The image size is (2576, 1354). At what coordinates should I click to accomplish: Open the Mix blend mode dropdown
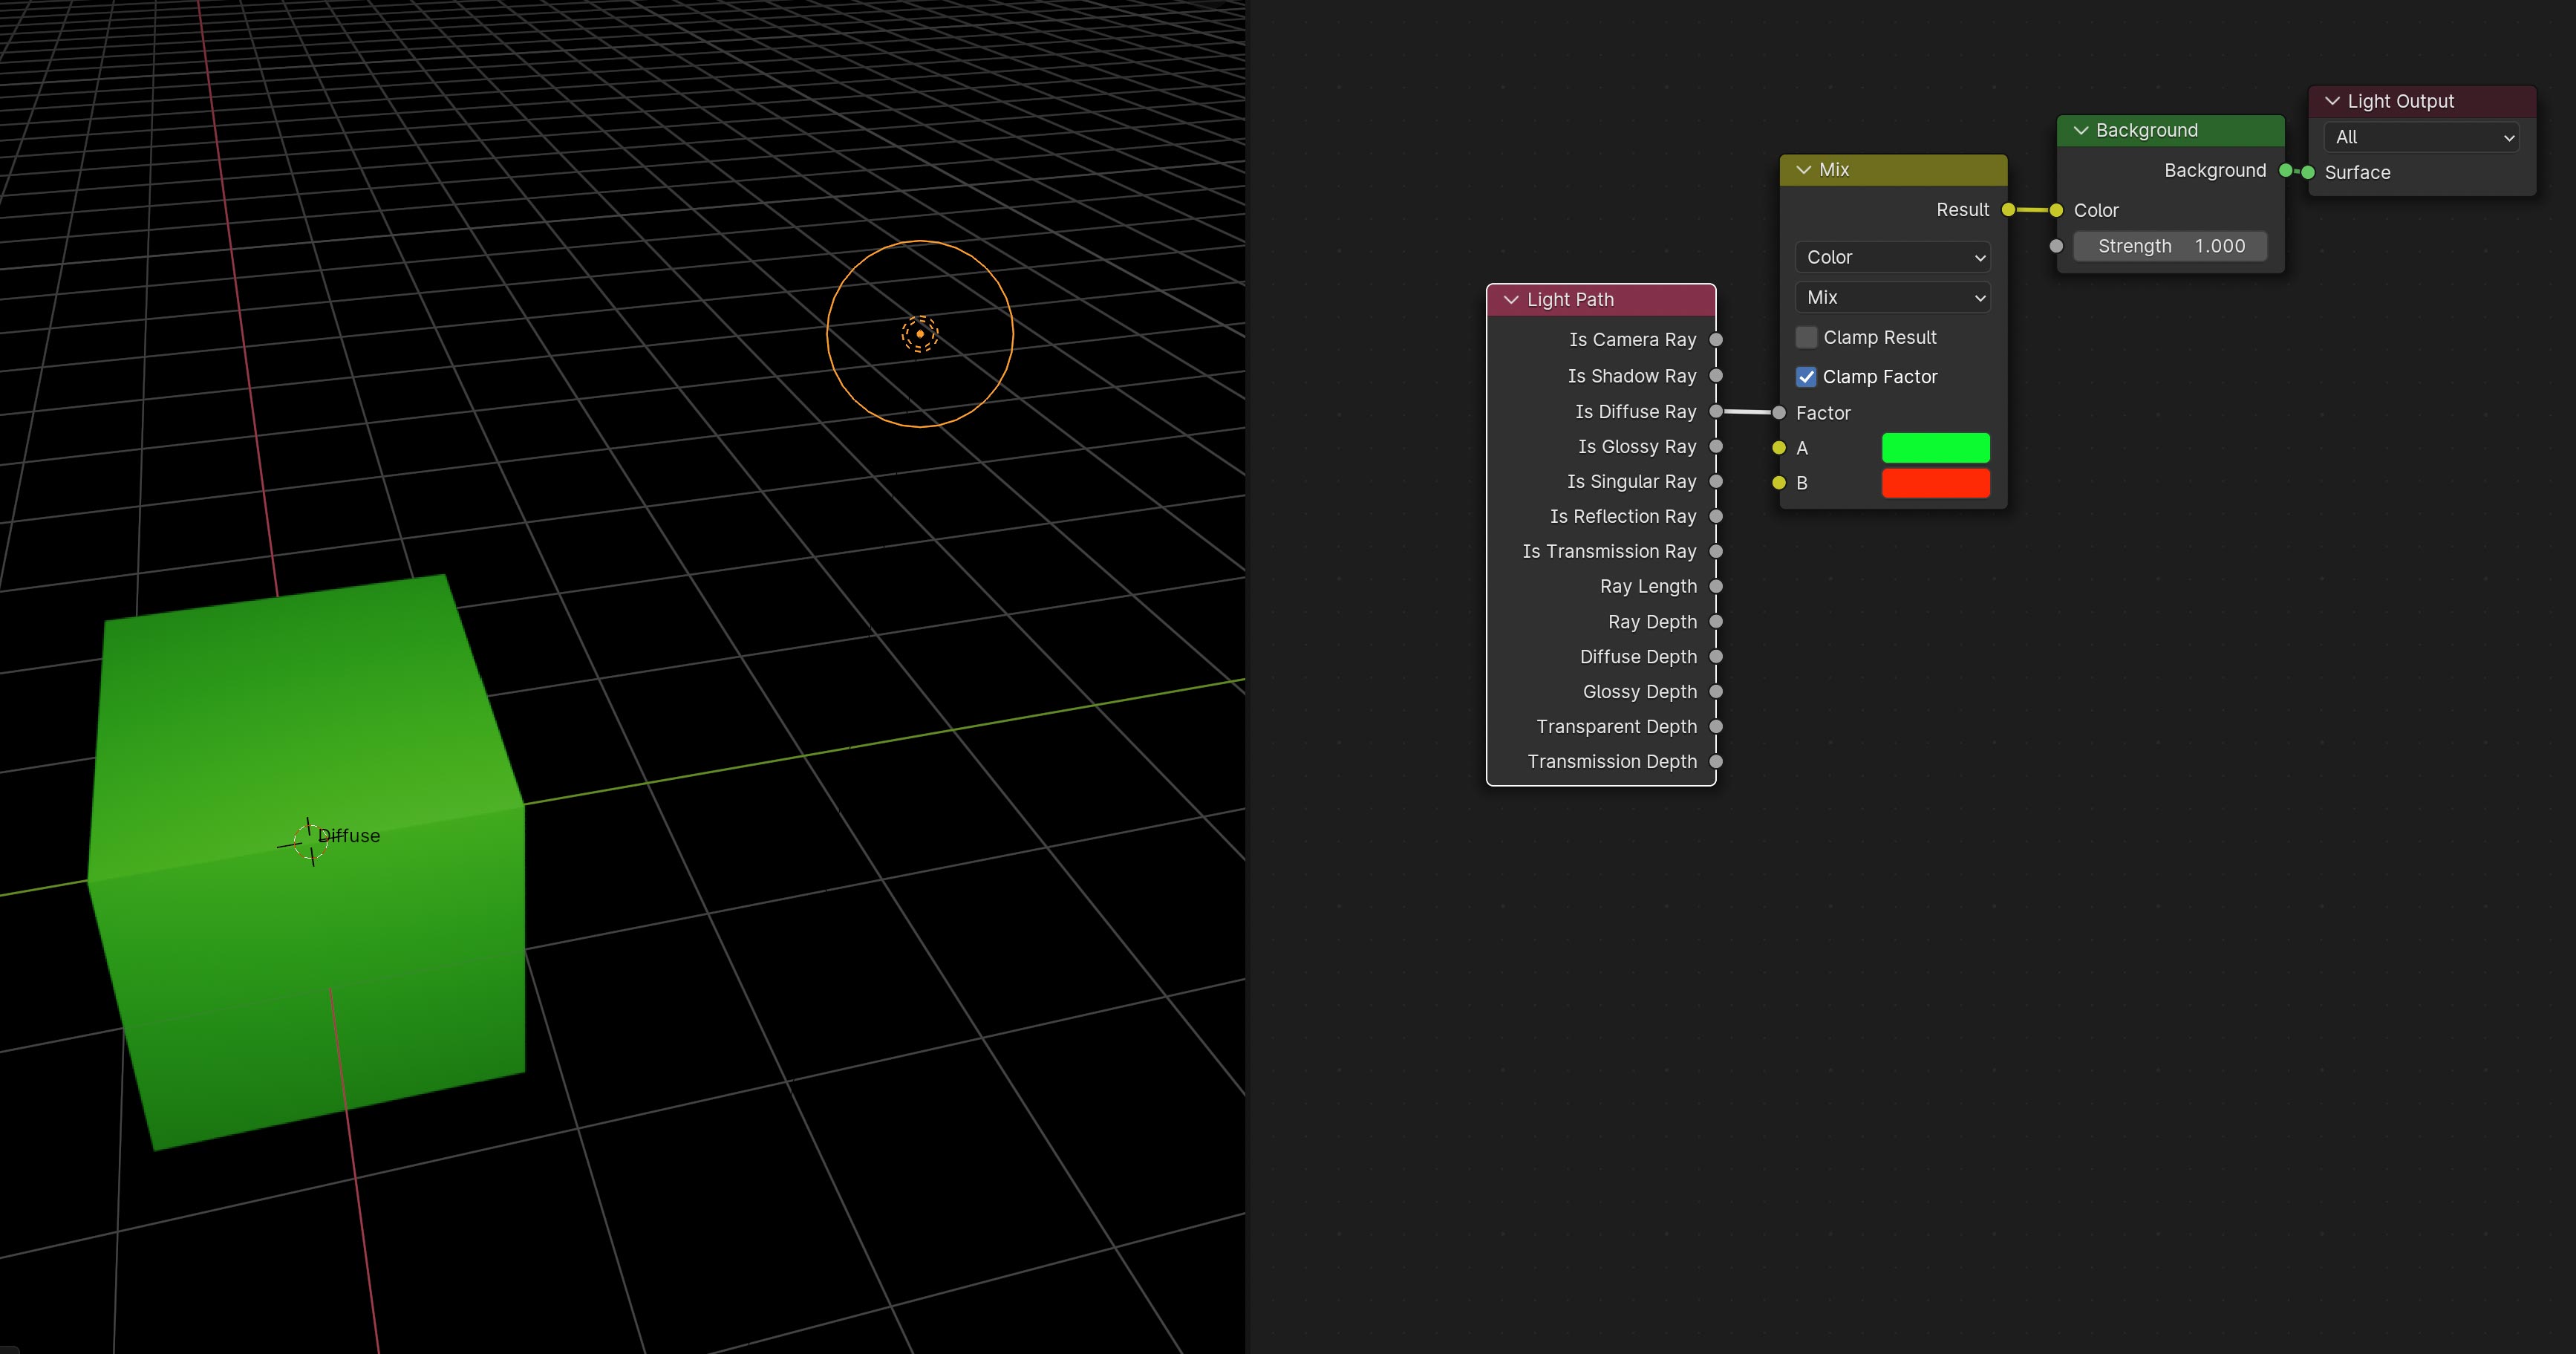pyautogui.click(x=1893, y=297)
